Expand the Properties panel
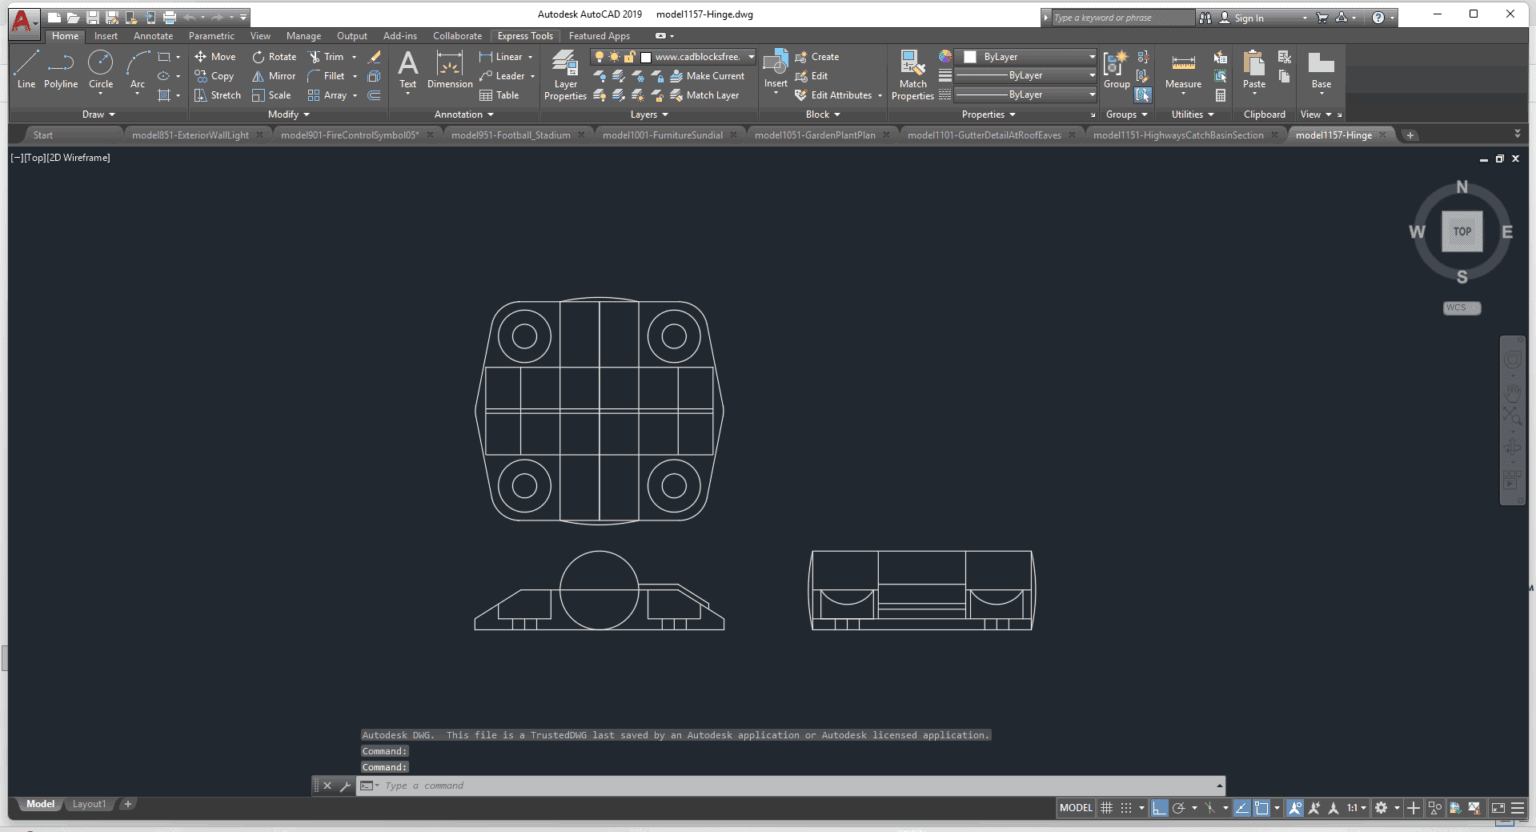This screenshot has width=1536, height=832. pyautogui.click(x=1012, y=114)
